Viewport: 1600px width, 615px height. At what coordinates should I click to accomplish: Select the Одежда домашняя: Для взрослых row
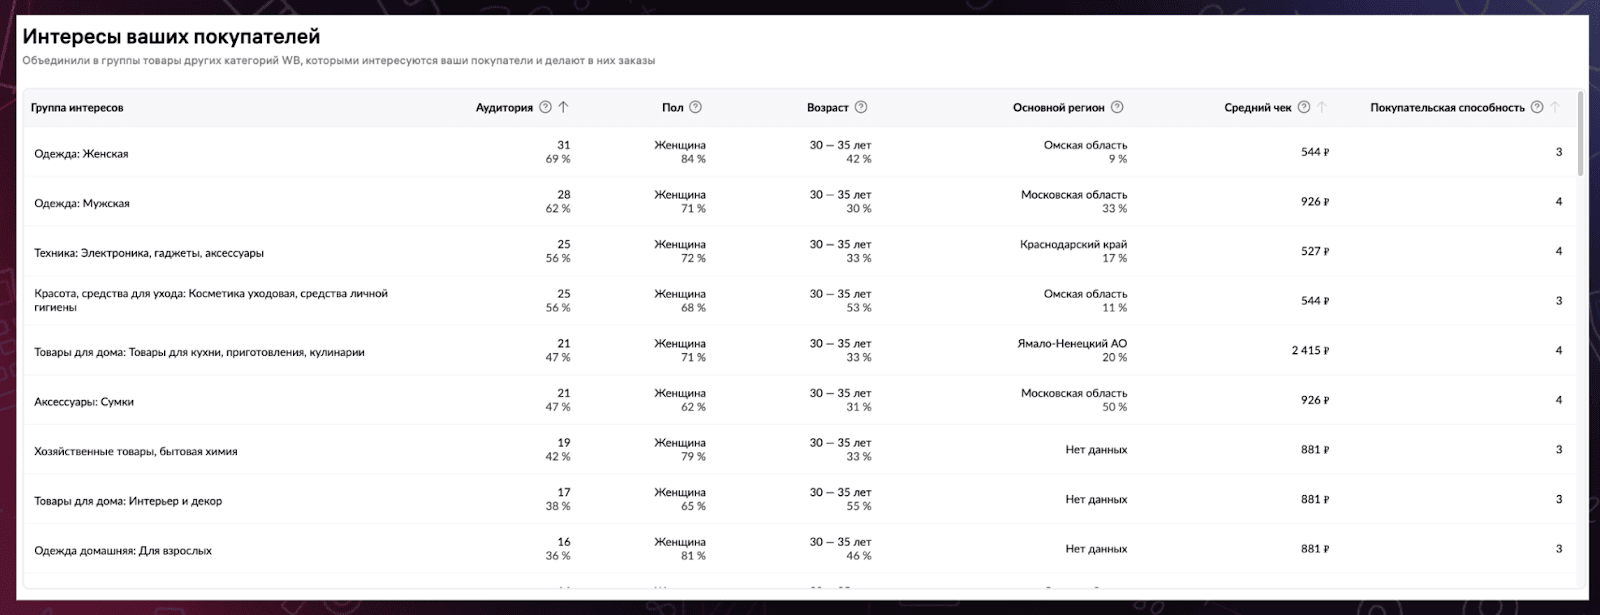coord(798,549)
